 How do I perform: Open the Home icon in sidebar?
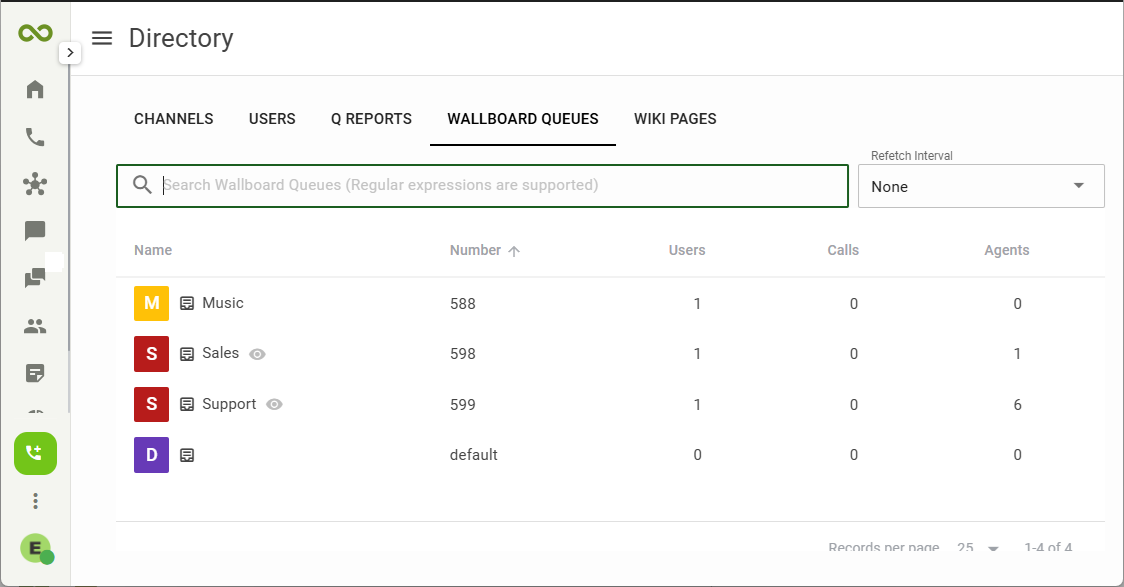coord(35,89)
